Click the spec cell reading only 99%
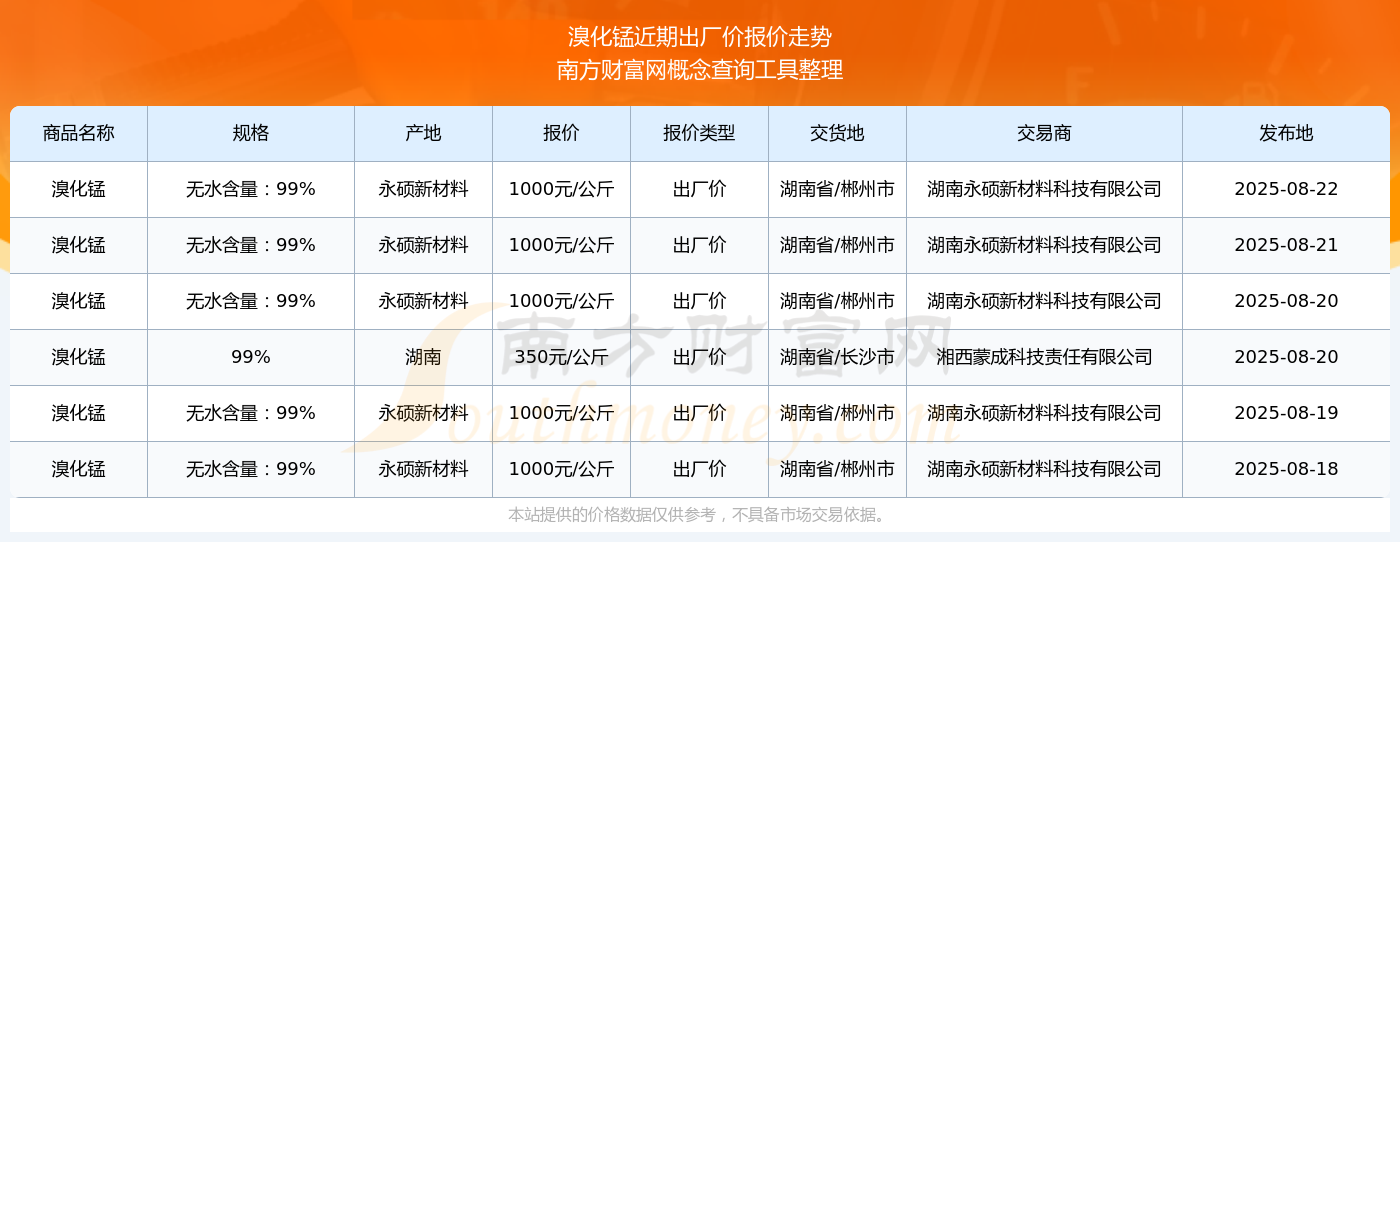Image resolution: width=1400 pixels, height=1205 pixels. pos(251,358)
